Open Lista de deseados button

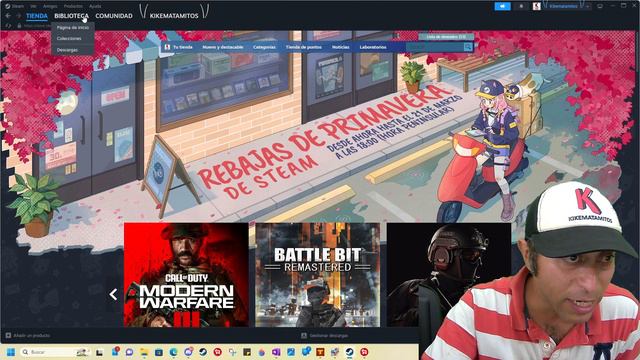click(x=446, y=37)
